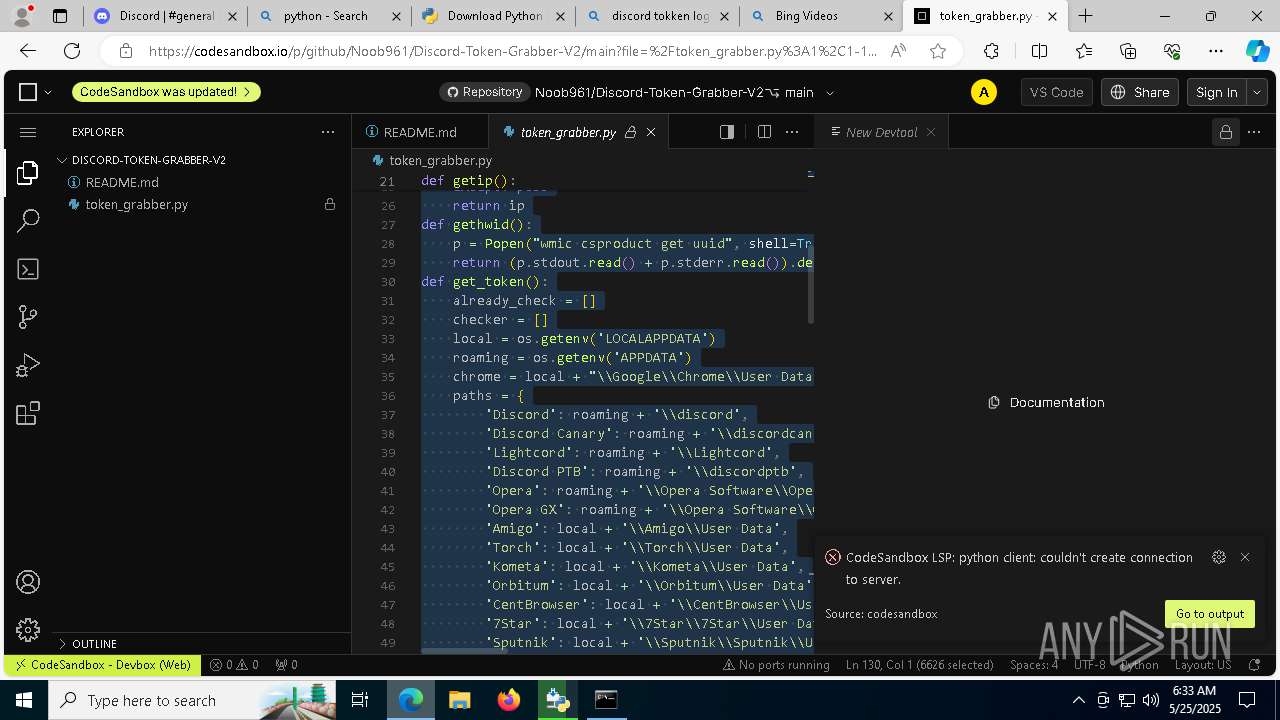Open the Accounts icon in activity bar
The height and width of the screenshot is (720, 1280).
(x=28, y=582)
